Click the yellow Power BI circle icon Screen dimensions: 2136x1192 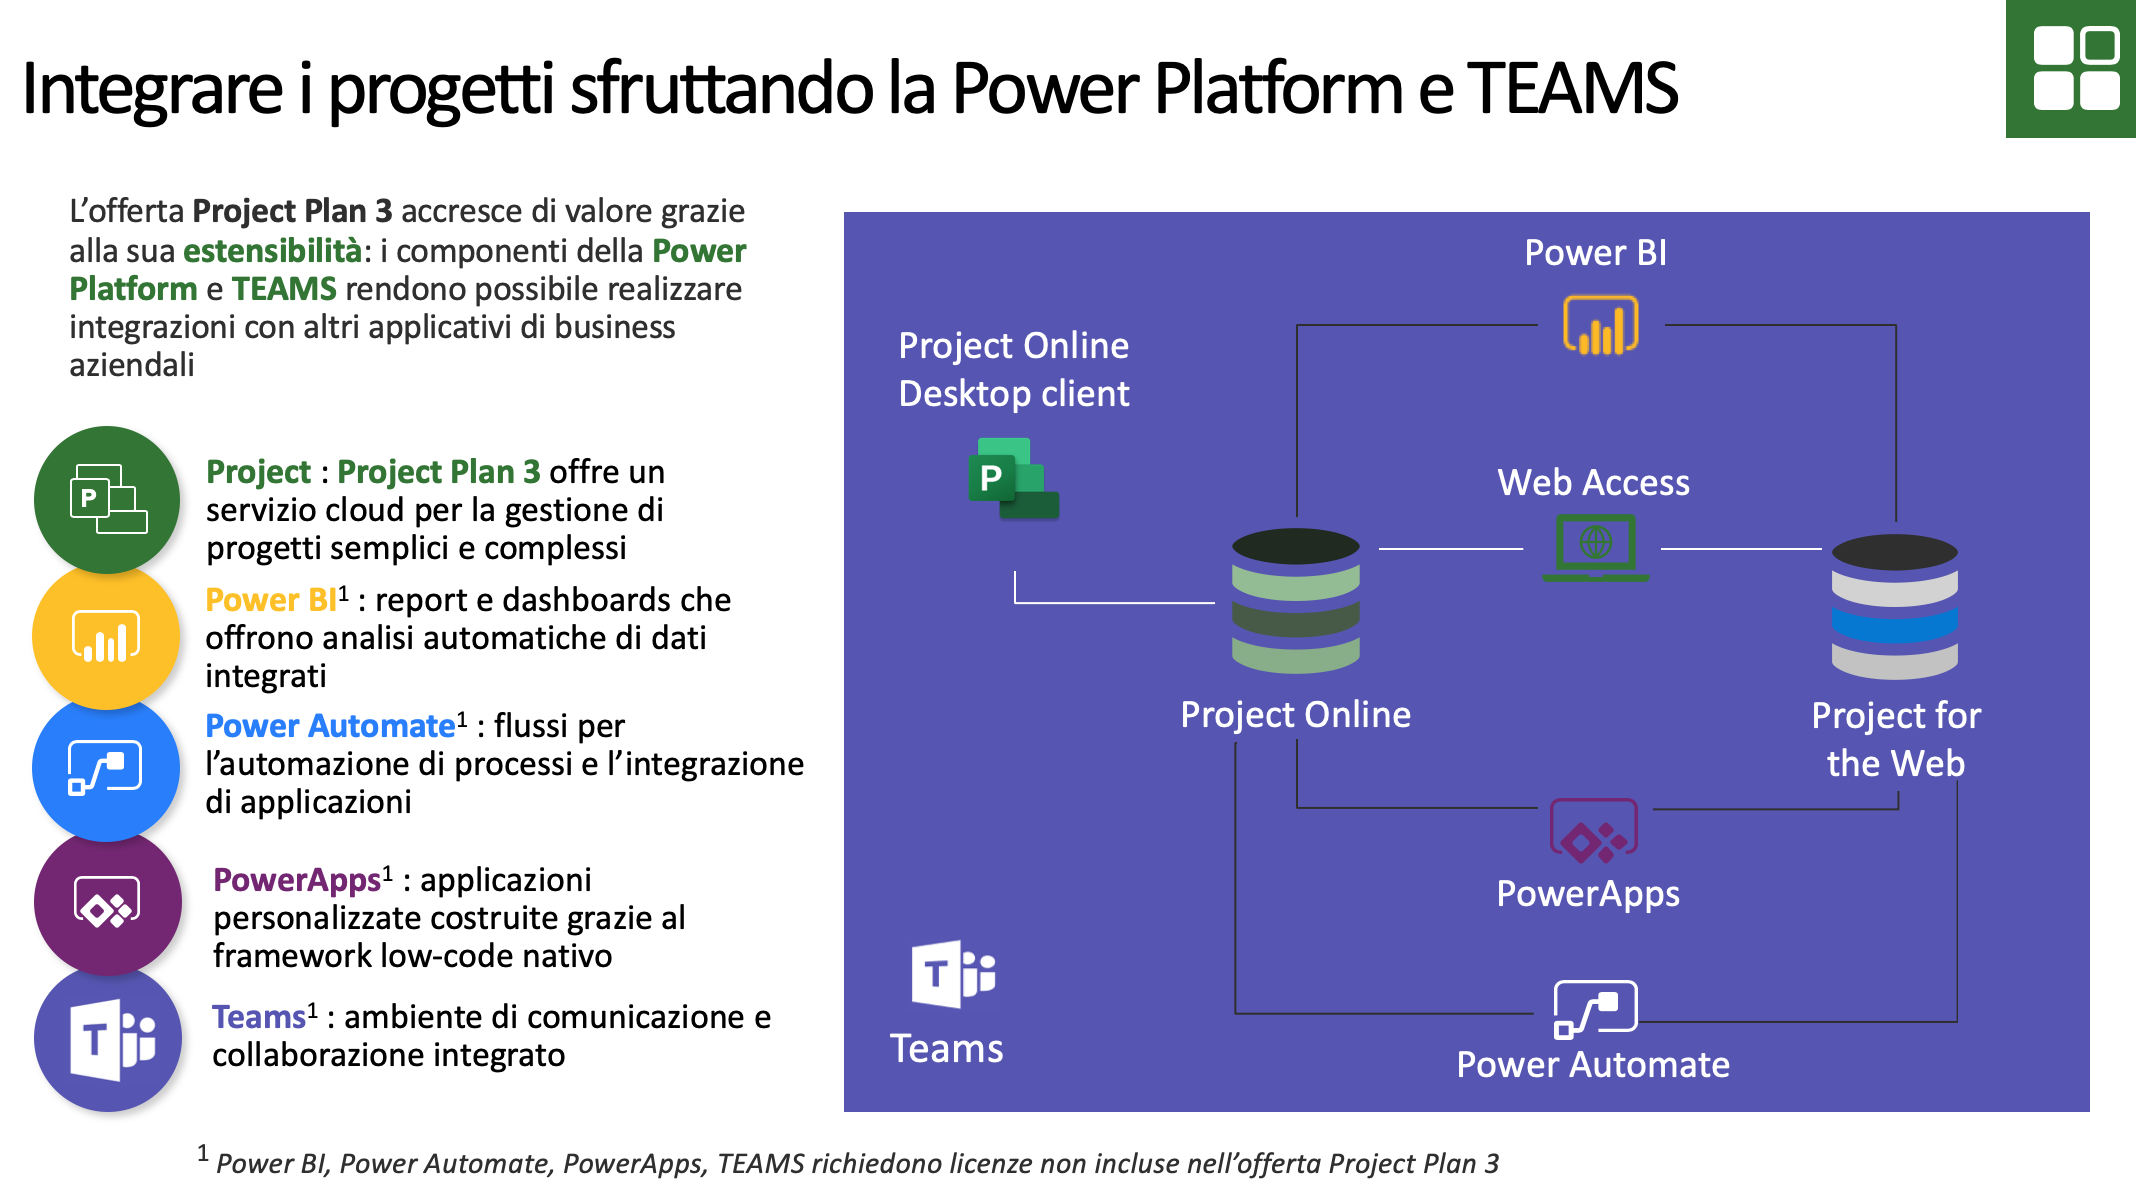pyautogui.click(x=106, y=636)
